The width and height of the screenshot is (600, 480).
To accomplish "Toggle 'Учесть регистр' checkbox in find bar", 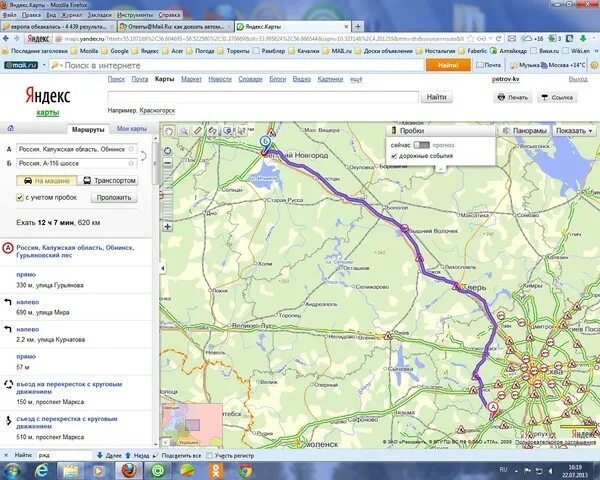I will (209, 456).
